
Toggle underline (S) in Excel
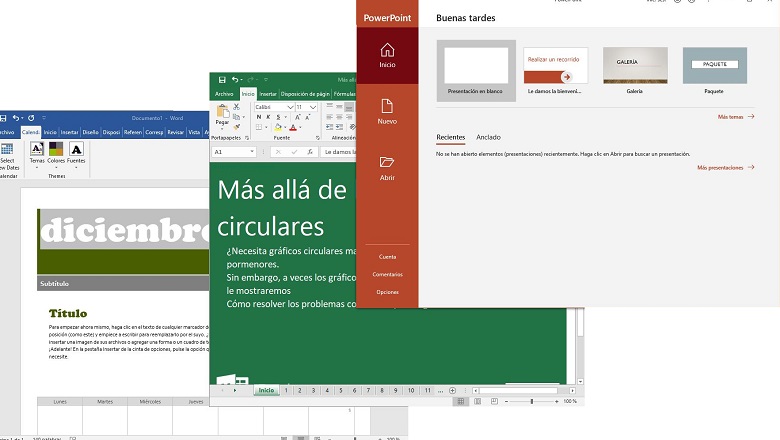278,117
